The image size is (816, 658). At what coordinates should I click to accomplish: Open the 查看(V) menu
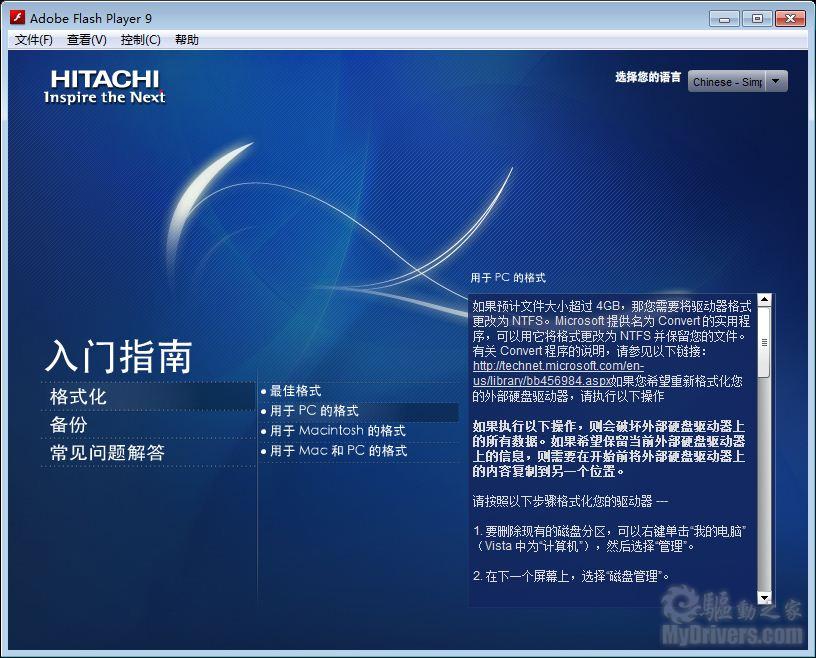(87, 40)
